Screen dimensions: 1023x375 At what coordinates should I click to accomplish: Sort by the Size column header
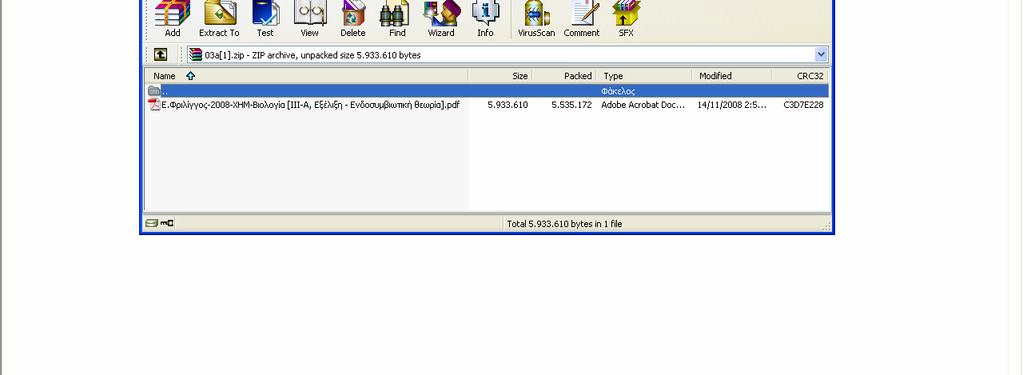(500, 76)
